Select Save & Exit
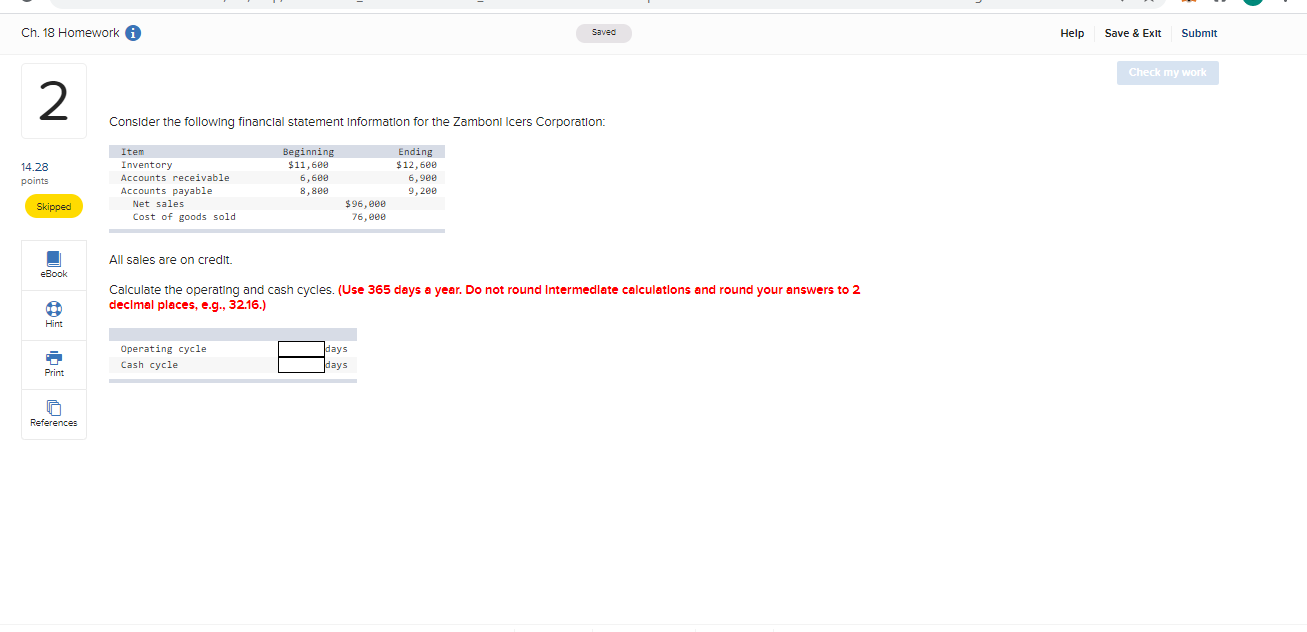The image size is (1307, 632). tap(1133, 33)
